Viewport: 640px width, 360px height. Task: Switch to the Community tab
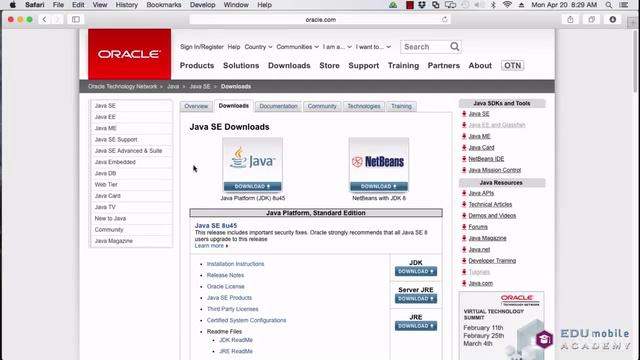(x=322, y=106)
